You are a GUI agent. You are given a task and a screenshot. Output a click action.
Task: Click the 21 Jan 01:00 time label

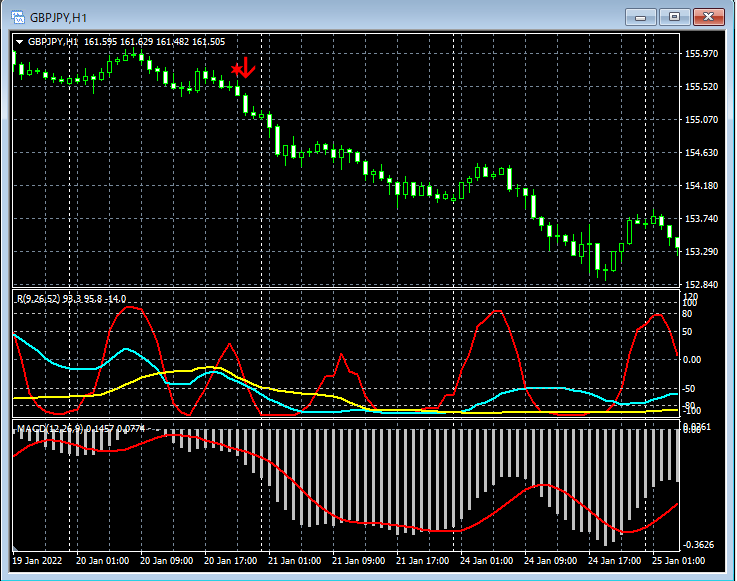(x=294, y=561)
